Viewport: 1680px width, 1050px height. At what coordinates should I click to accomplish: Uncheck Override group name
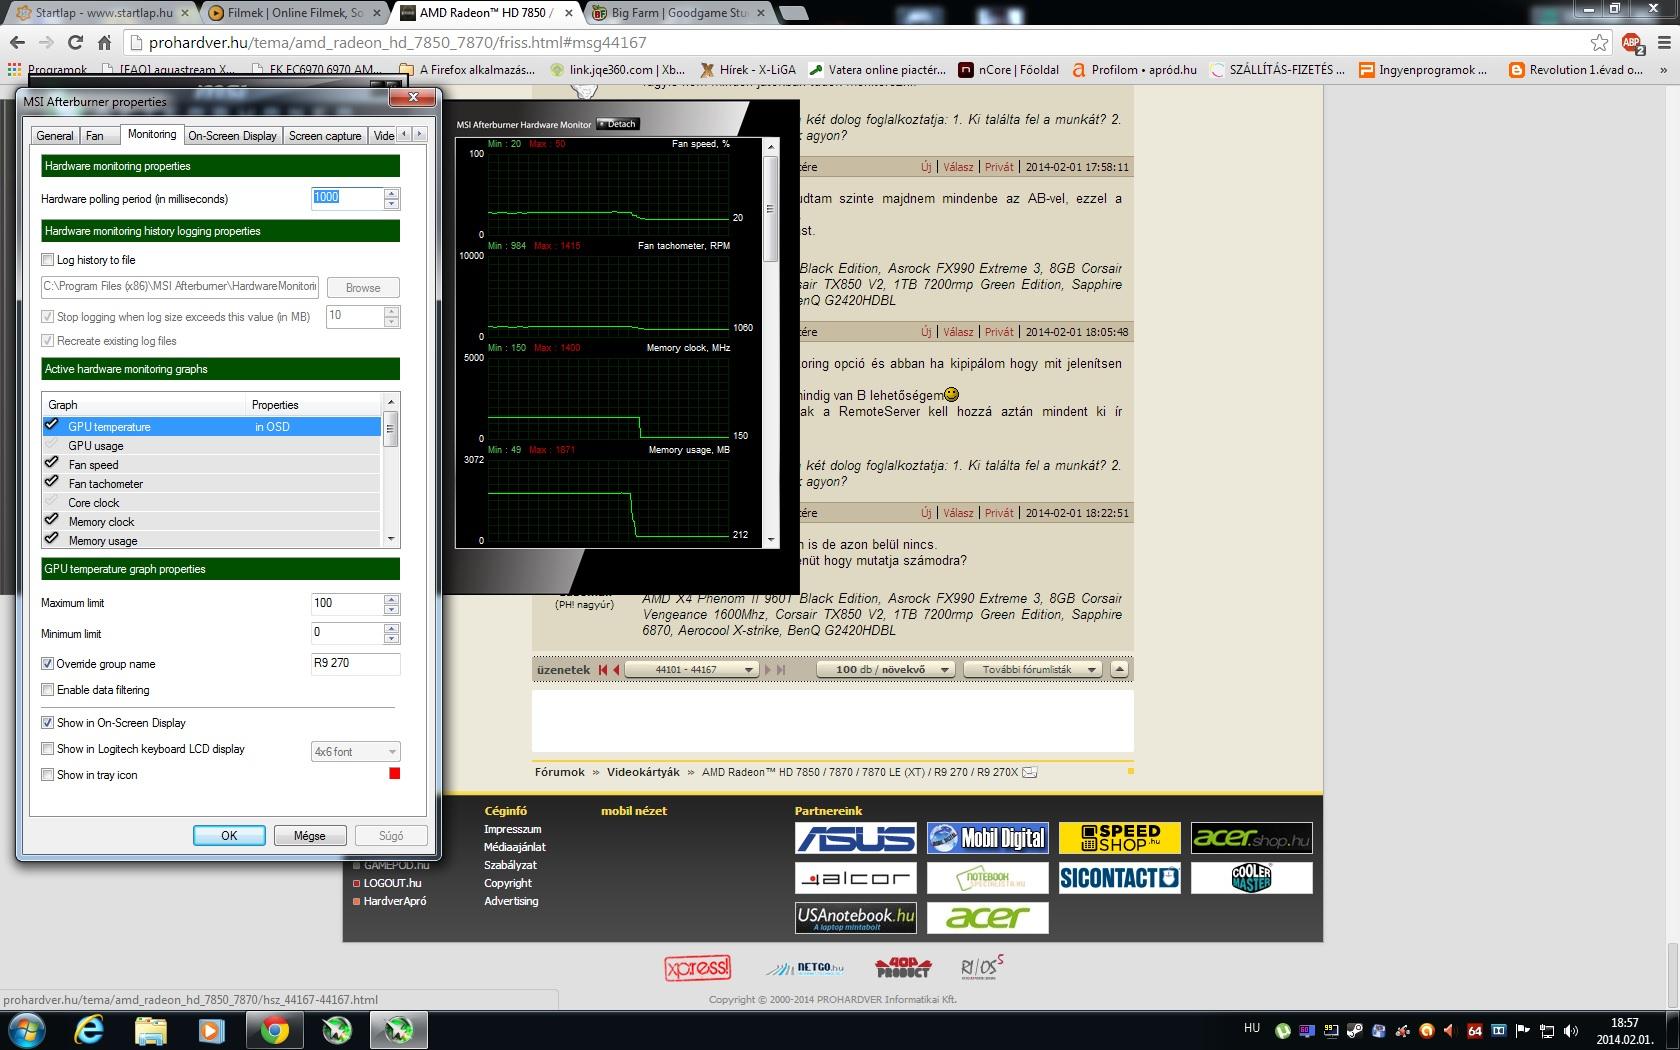[x=47, y=664]
